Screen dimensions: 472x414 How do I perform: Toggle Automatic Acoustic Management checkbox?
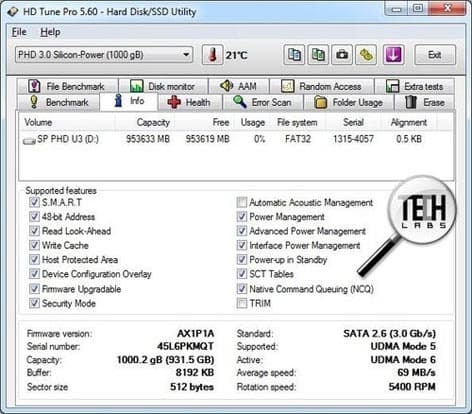[x=242, y=202]
